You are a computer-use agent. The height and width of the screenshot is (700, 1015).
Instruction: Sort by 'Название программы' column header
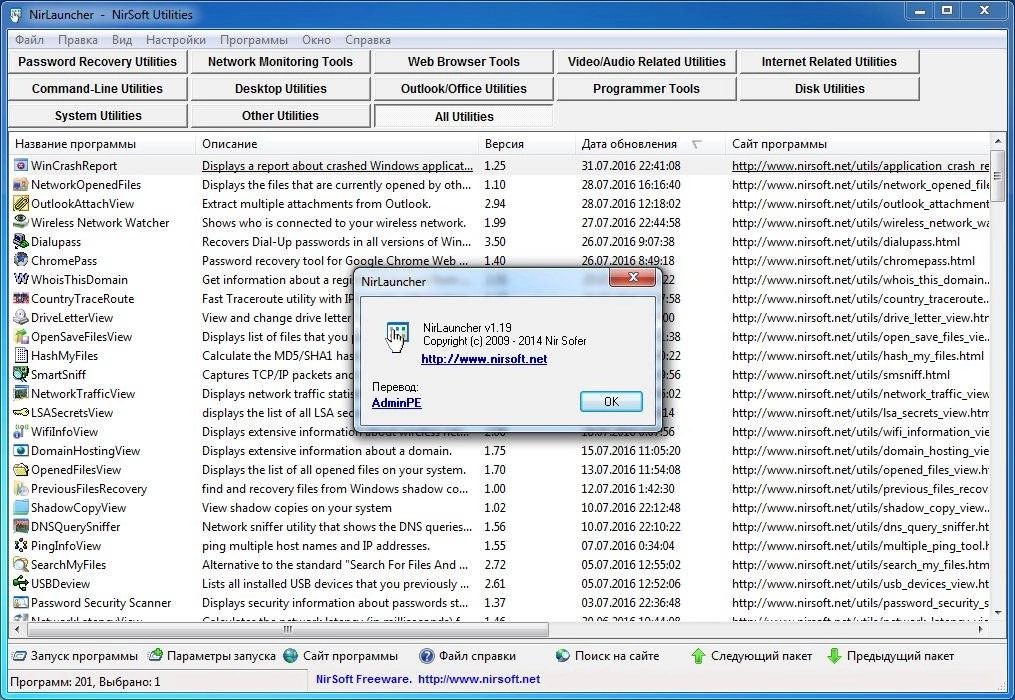point(102,144)
